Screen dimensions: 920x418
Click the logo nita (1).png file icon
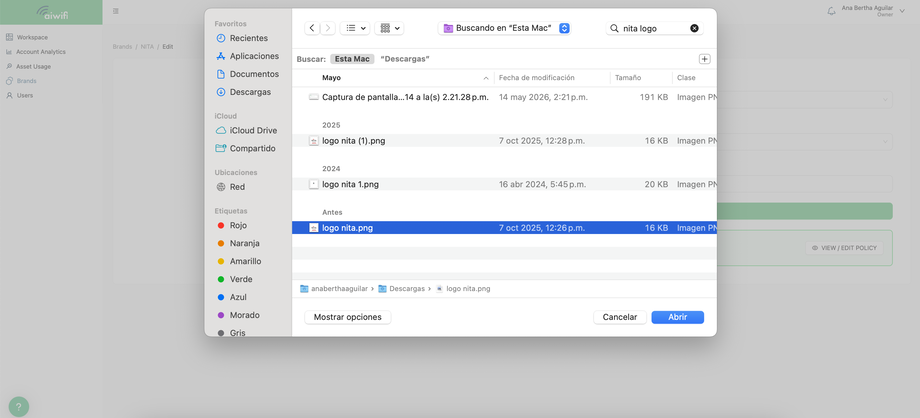314,141
